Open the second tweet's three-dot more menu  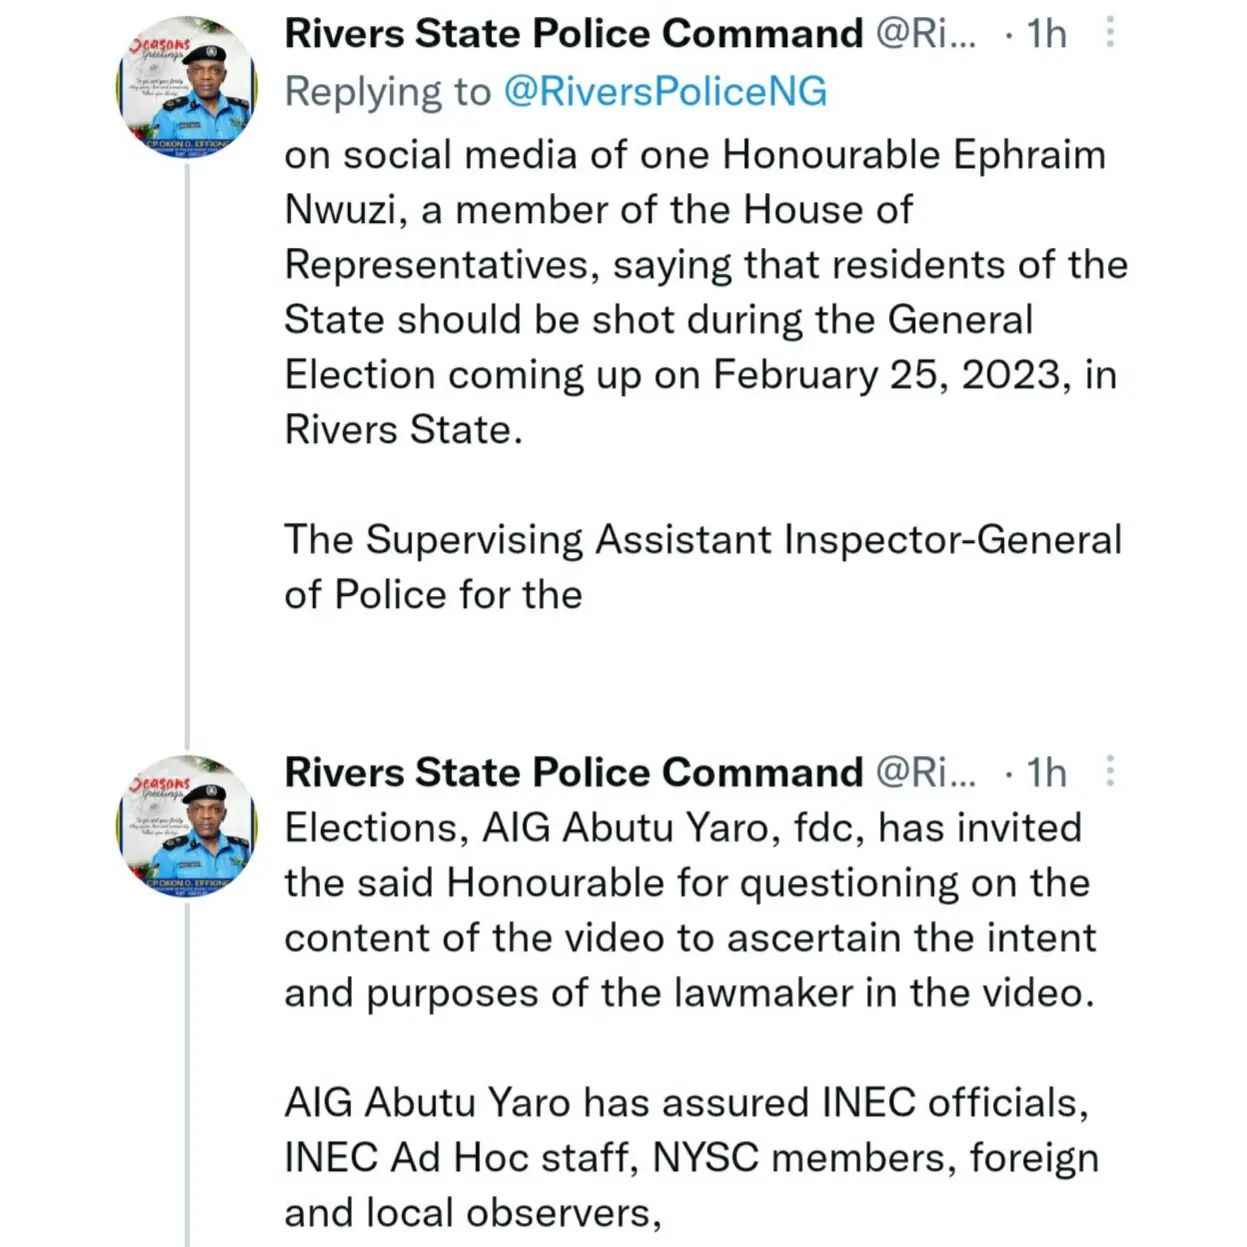pos(1109,772)
